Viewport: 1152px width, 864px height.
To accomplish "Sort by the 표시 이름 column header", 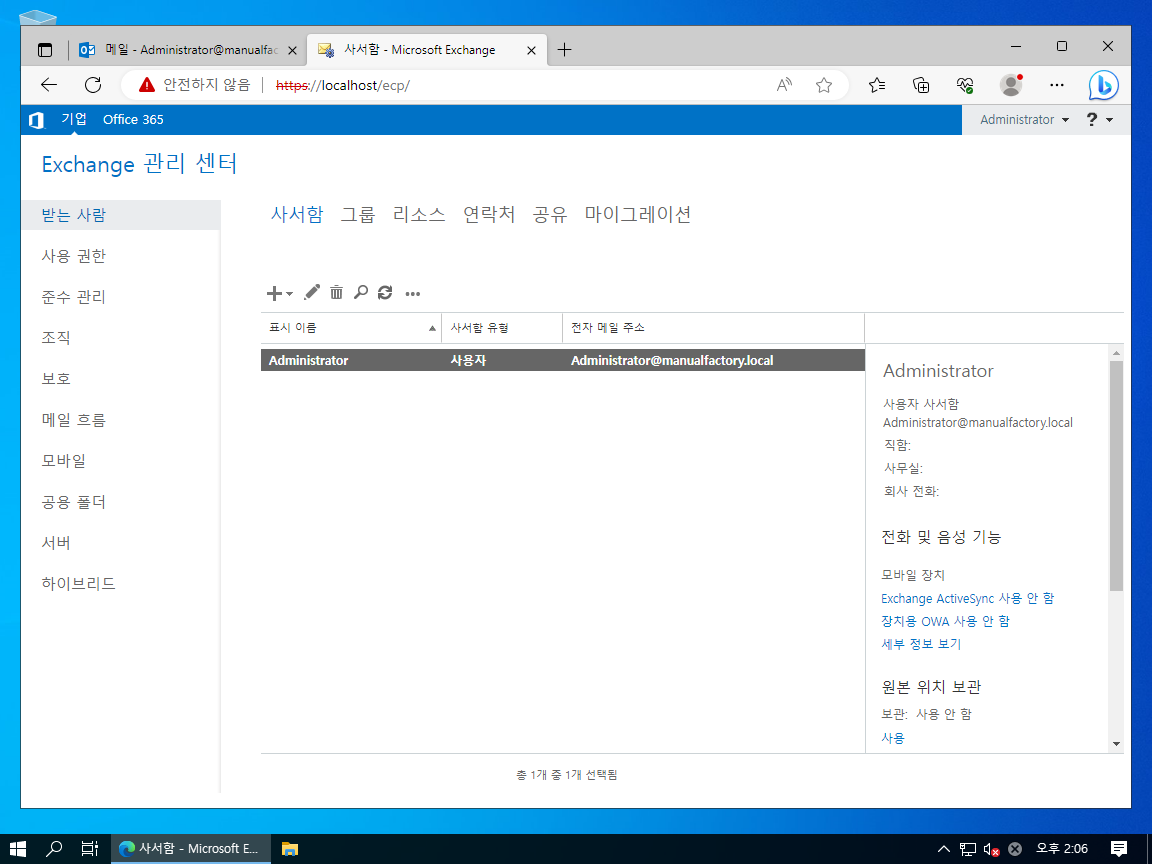I will (351, 328).
